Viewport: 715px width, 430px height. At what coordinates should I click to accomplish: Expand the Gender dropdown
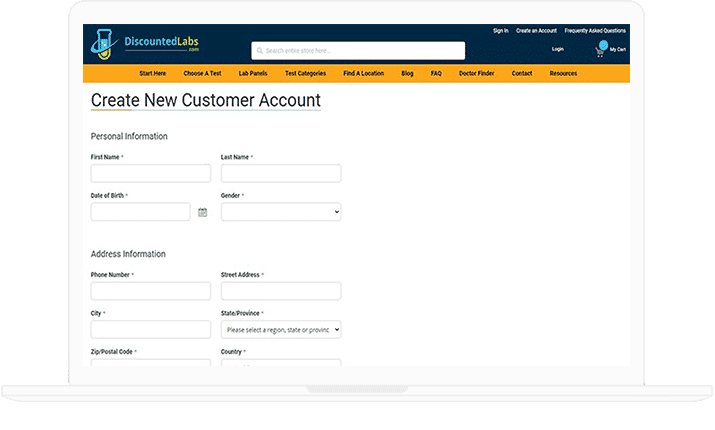(x=280, y=212)
